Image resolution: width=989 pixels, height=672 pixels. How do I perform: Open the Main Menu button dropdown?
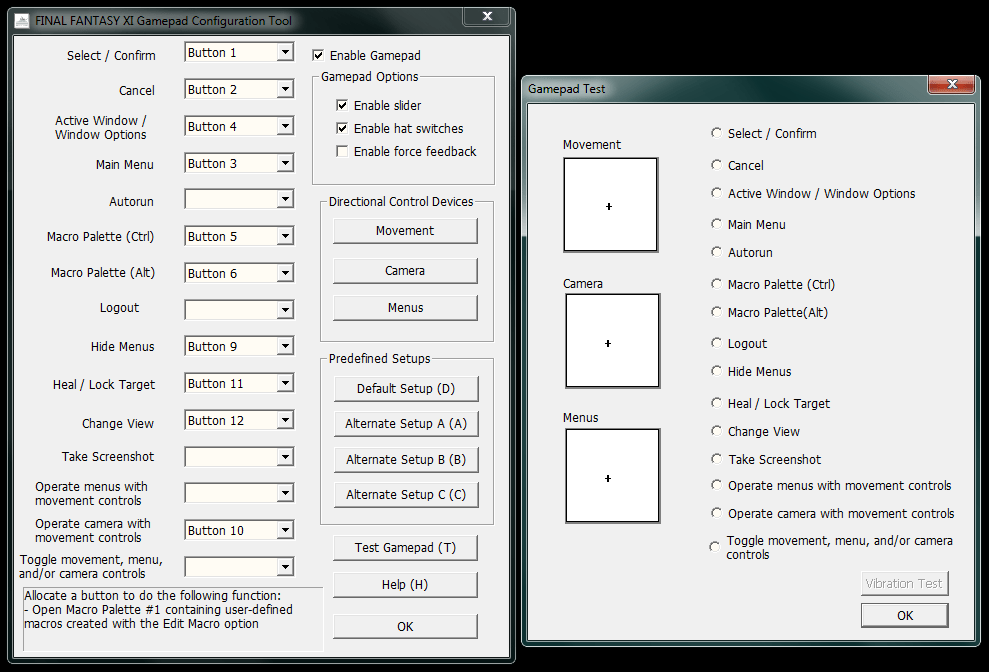click(x=285, y=163)
